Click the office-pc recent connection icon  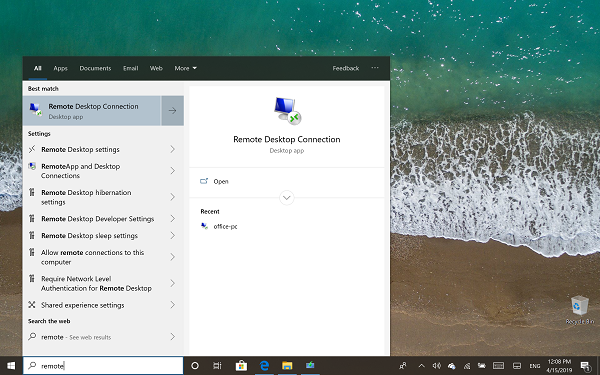pyautogui.click(x=204, y=226)
